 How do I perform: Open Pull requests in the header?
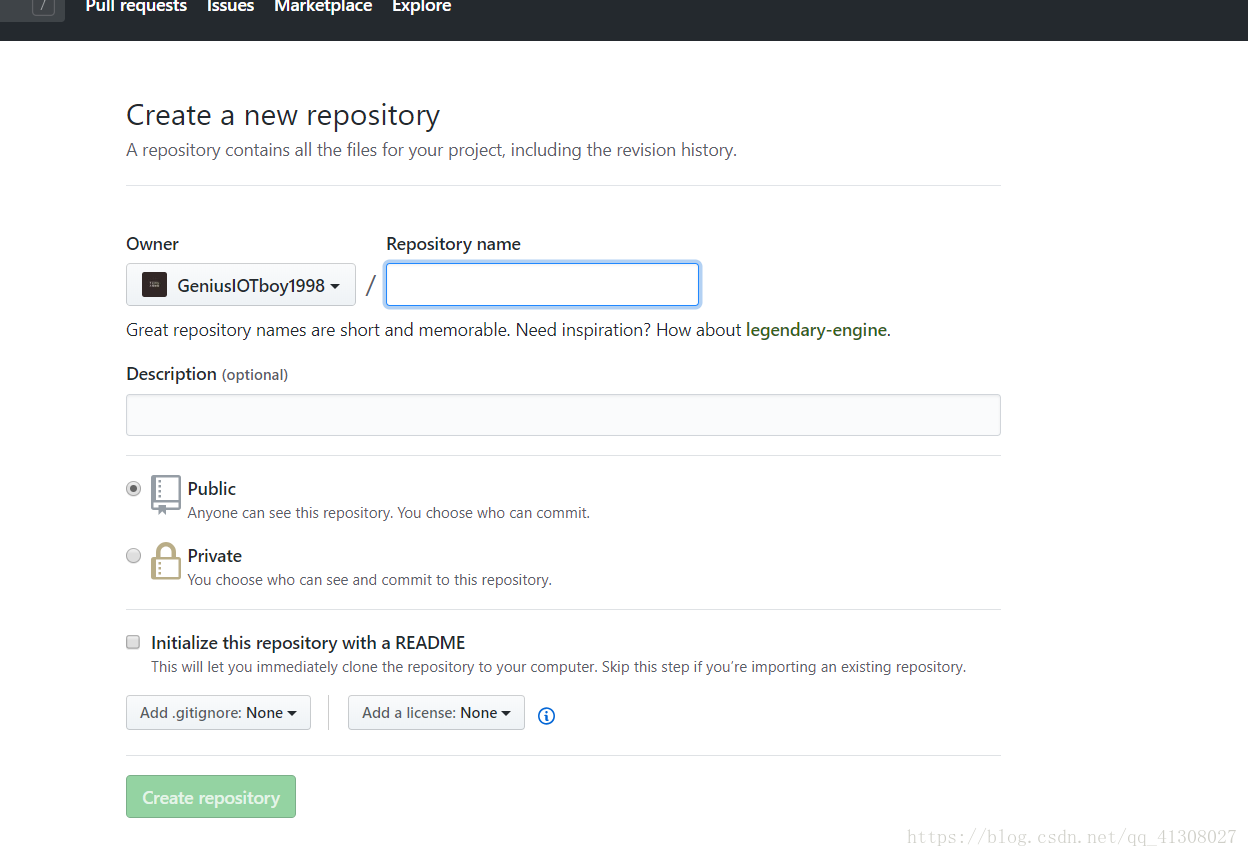tap(136, 7)
